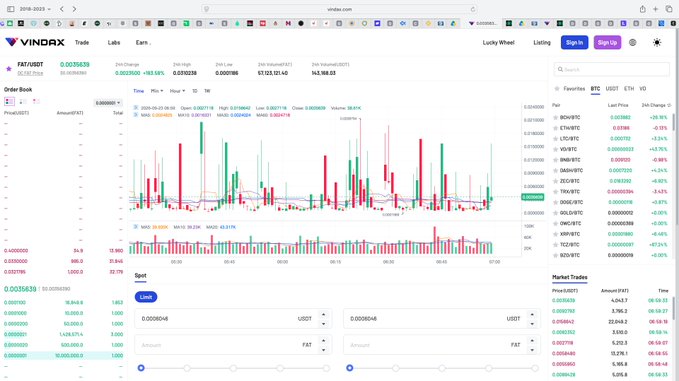Decrease buy price stepper down arrow
The image size is (679, 381).
click(x=323, y=324)
